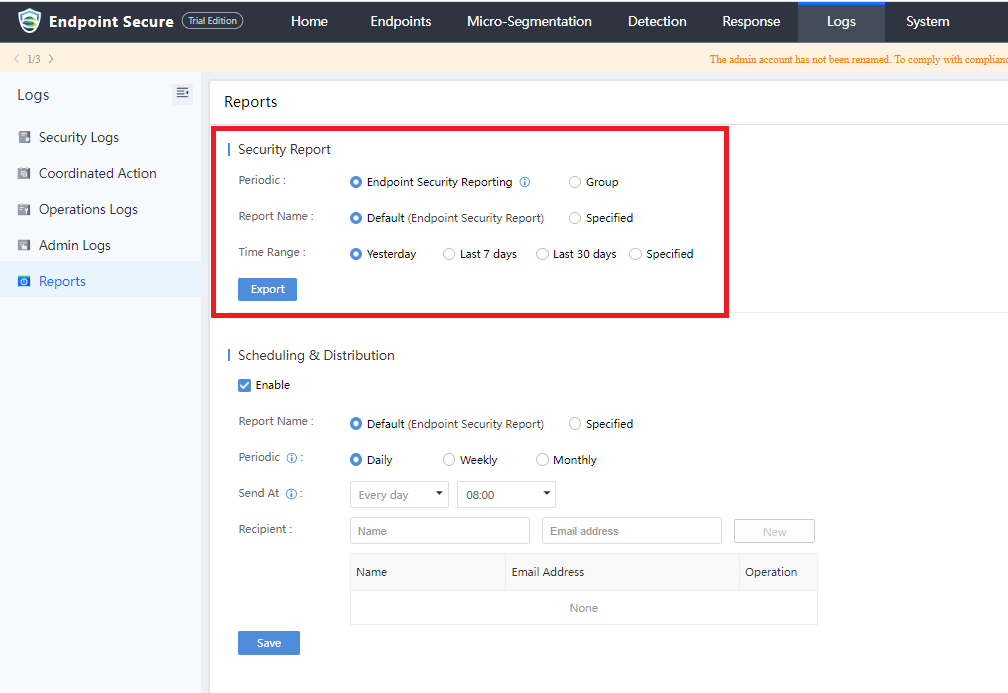Select Daily periodic schedule
Viewport: 1008px width, 693px height.
[x=356, y=460]
